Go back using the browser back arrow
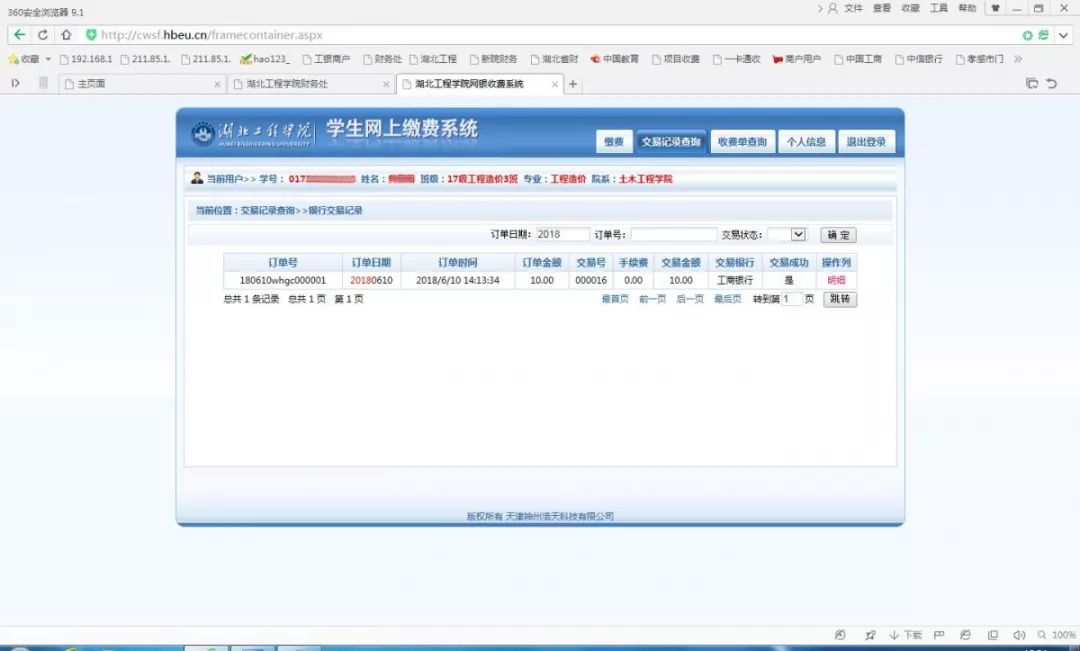 pos(19,34)
